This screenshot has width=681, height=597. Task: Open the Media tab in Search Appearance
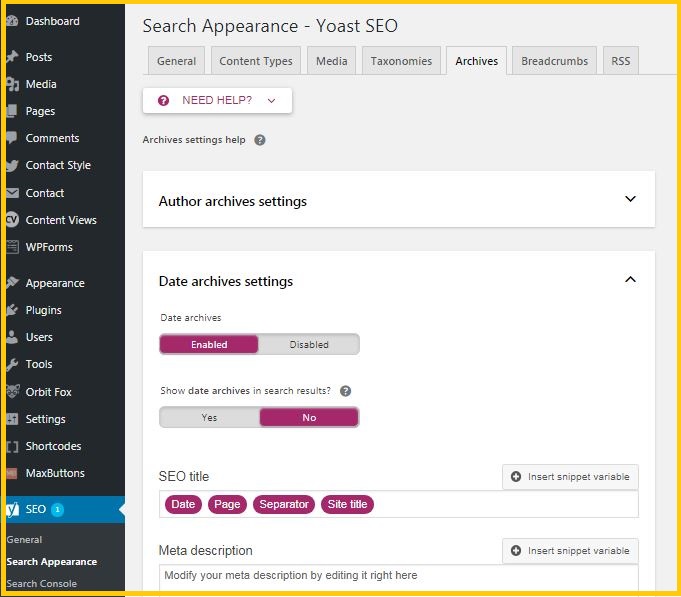click(331, 61)
